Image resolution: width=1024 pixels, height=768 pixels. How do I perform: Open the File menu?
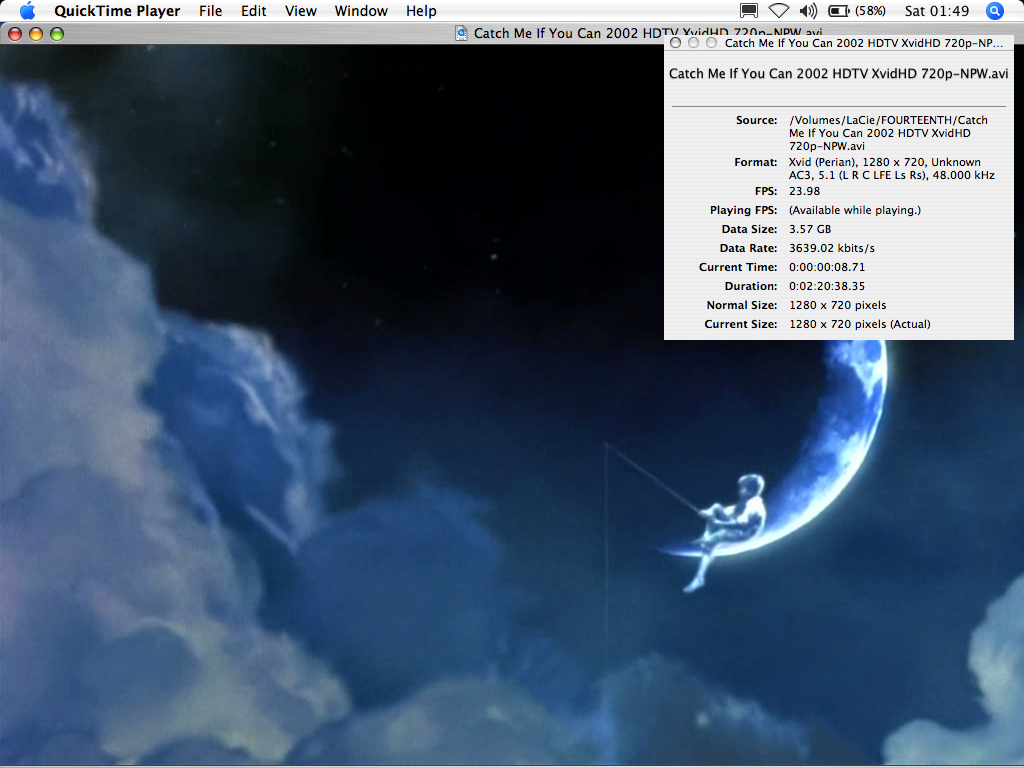(210, 11)
